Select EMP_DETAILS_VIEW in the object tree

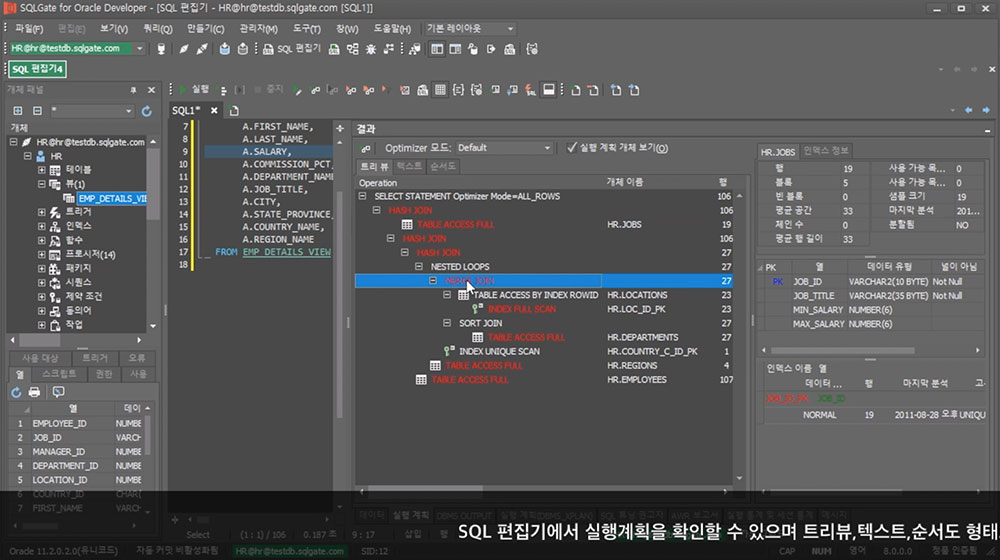point(112,198)
